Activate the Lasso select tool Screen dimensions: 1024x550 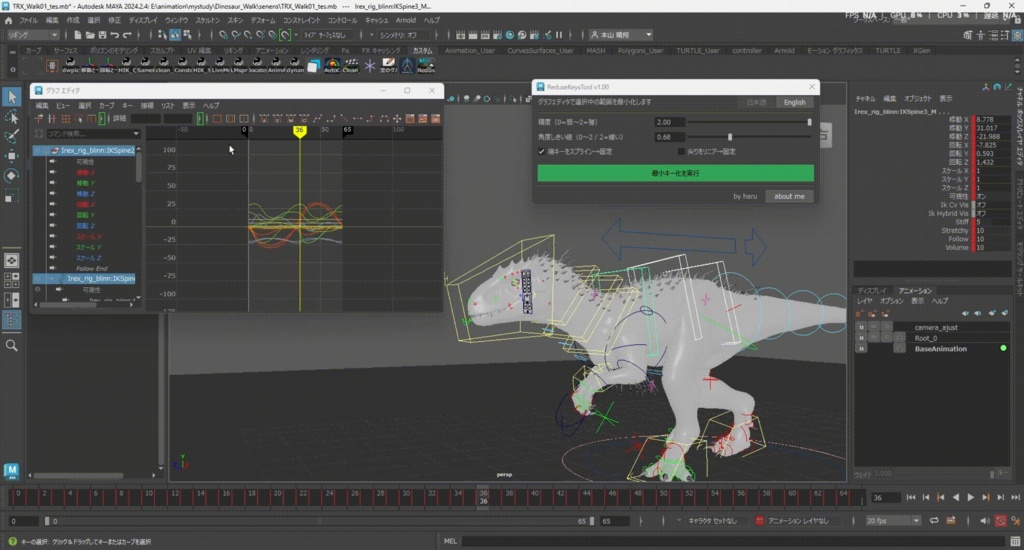12,117
